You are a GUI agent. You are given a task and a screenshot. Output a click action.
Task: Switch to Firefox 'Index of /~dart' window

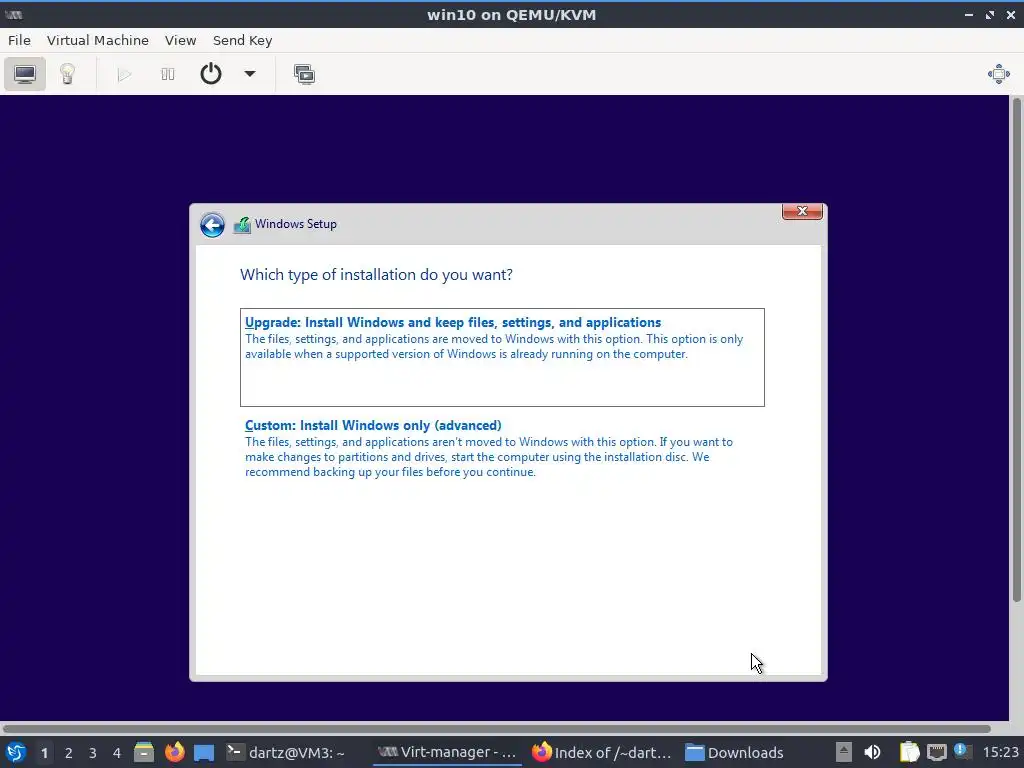(601, 752)
